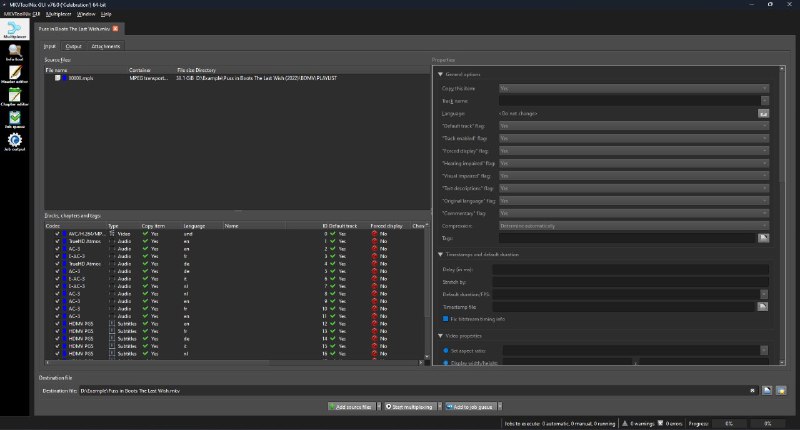Click the Language edit icon button

pos(763,114)
